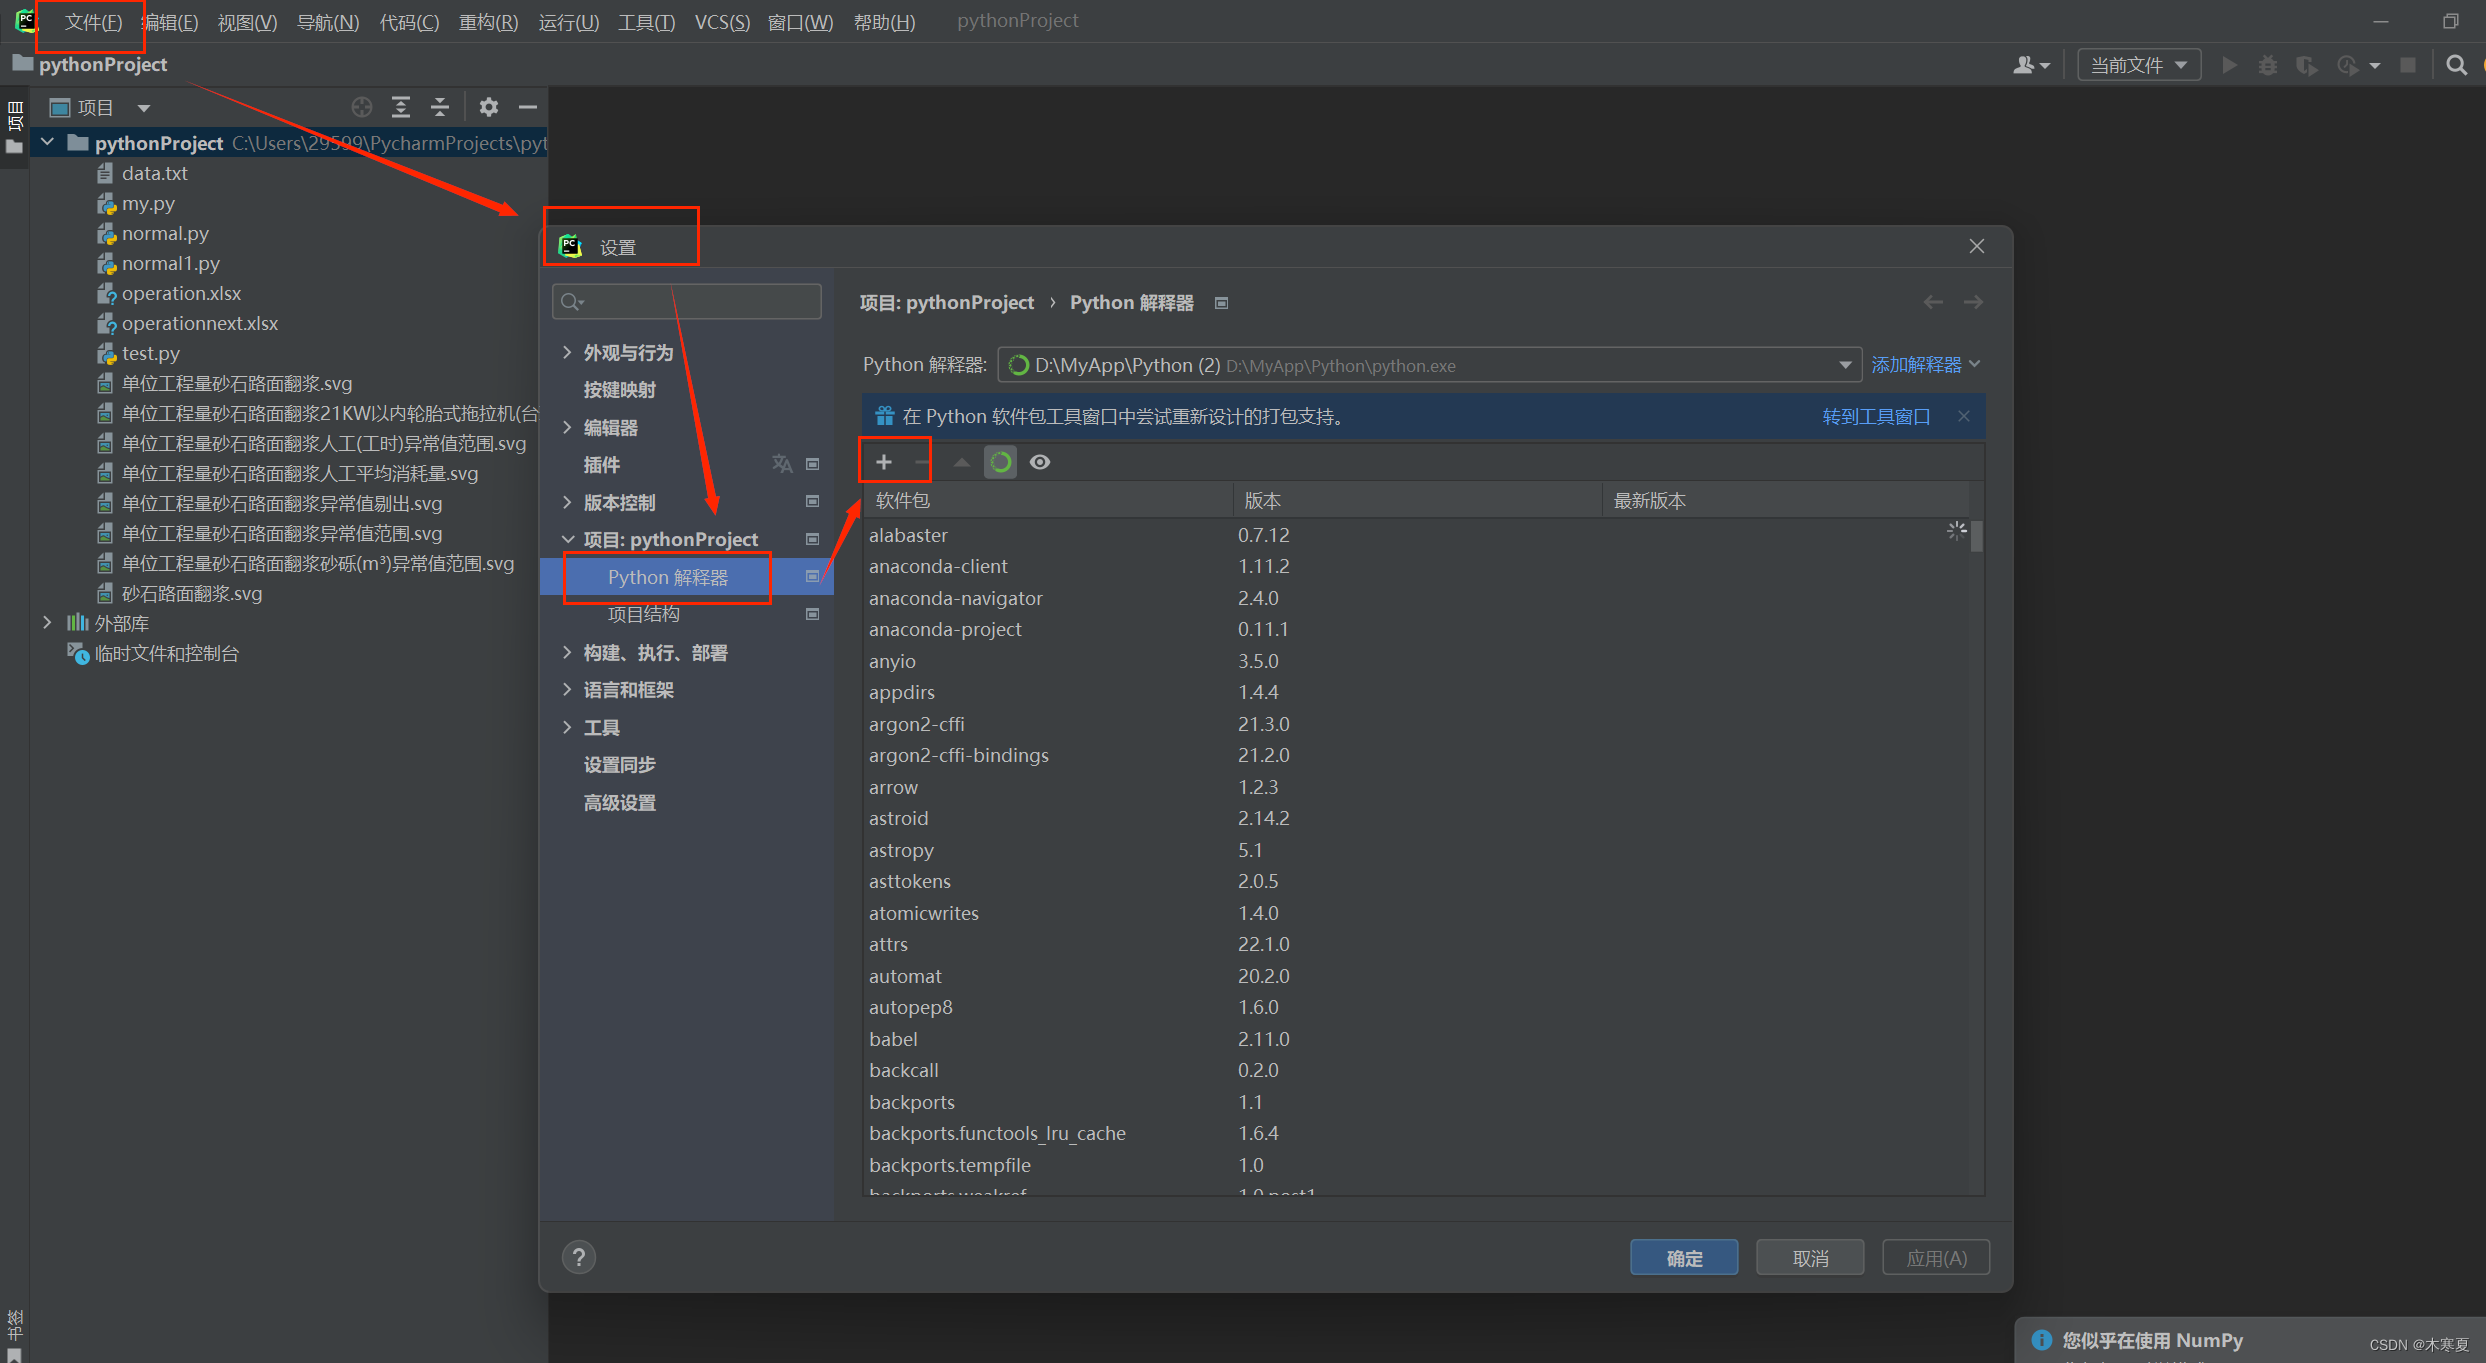Toggle show early releases eye icon

pos(1040,462)
